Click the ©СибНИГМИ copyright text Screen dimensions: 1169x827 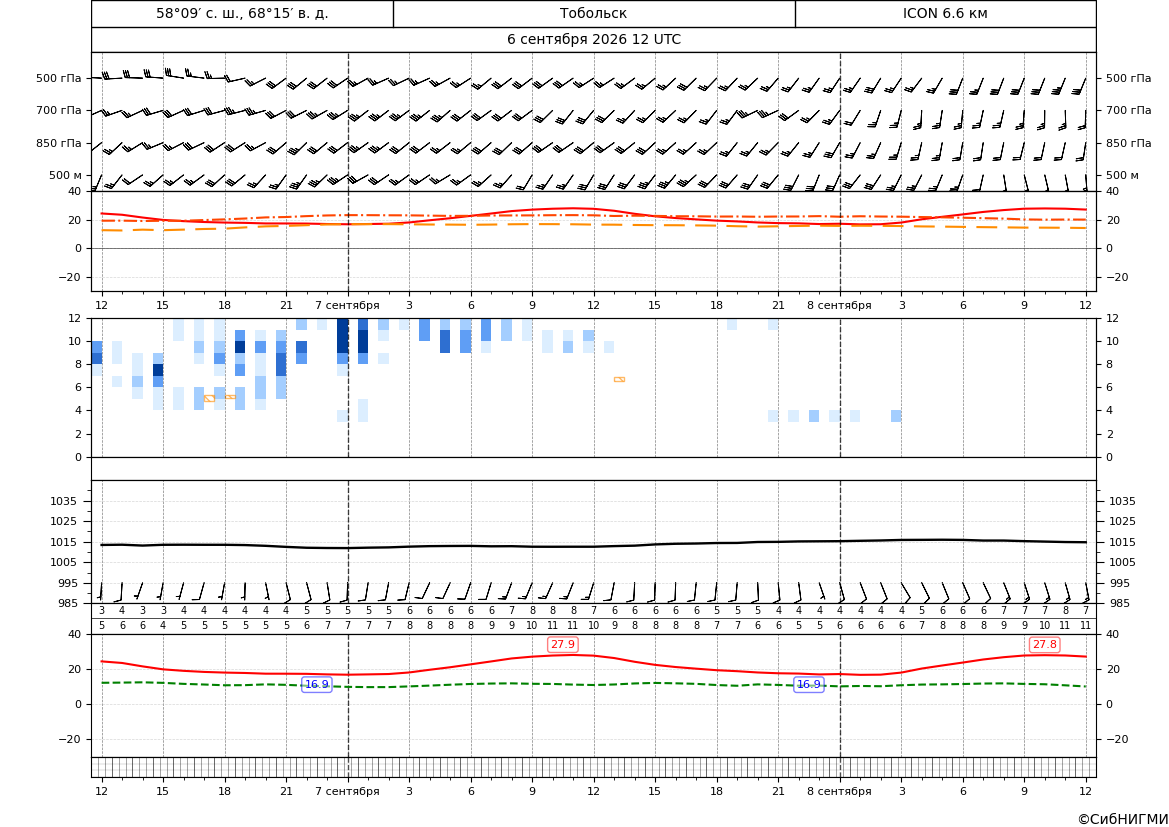coord(1123,819)
